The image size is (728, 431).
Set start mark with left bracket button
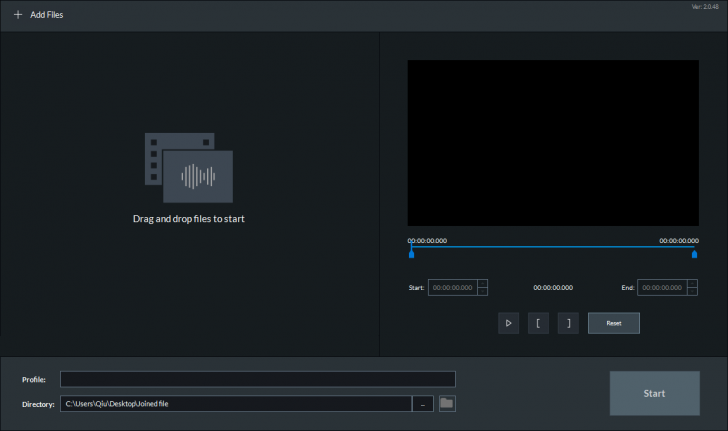(x=538, y=323)
